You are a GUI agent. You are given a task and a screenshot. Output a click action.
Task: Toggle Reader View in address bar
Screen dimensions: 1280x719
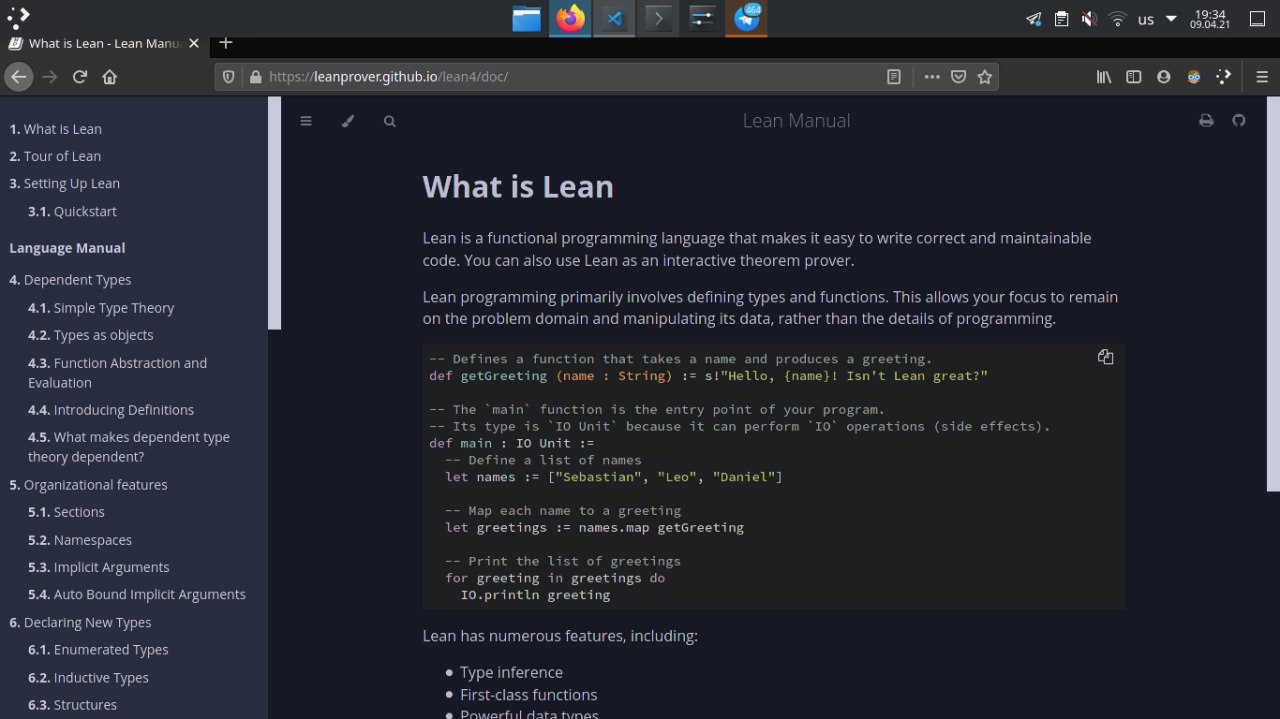point(894,76)
